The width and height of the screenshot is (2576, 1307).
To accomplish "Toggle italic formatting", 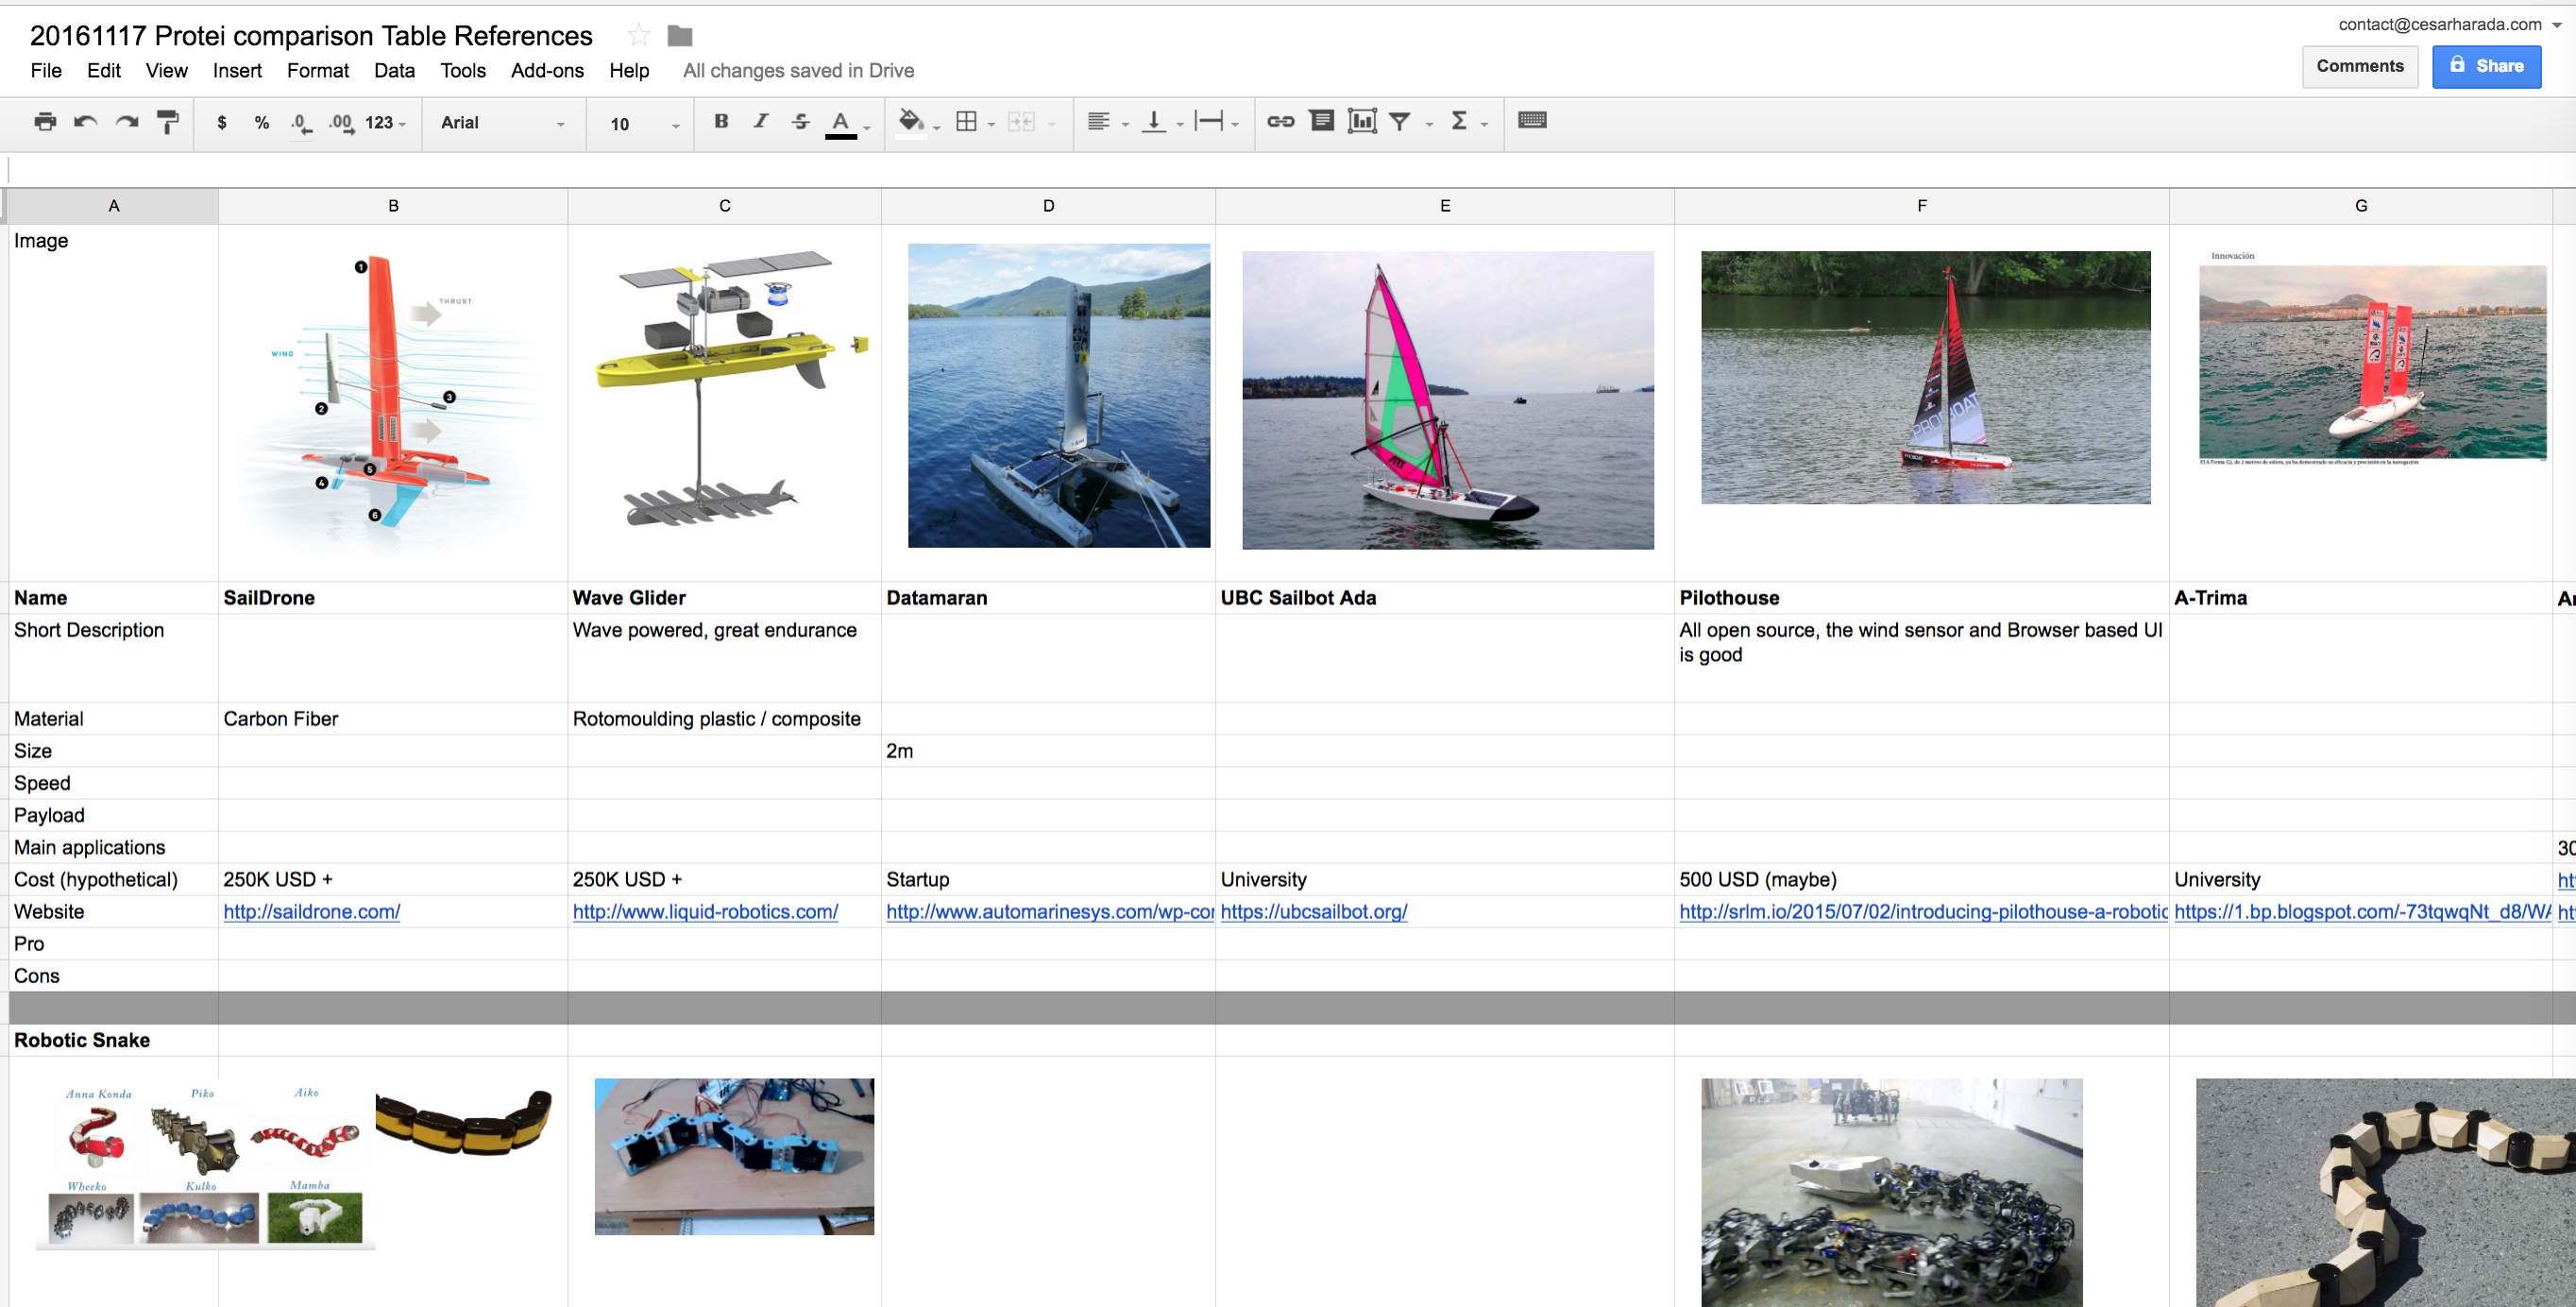I will click(x=761, y=121).
